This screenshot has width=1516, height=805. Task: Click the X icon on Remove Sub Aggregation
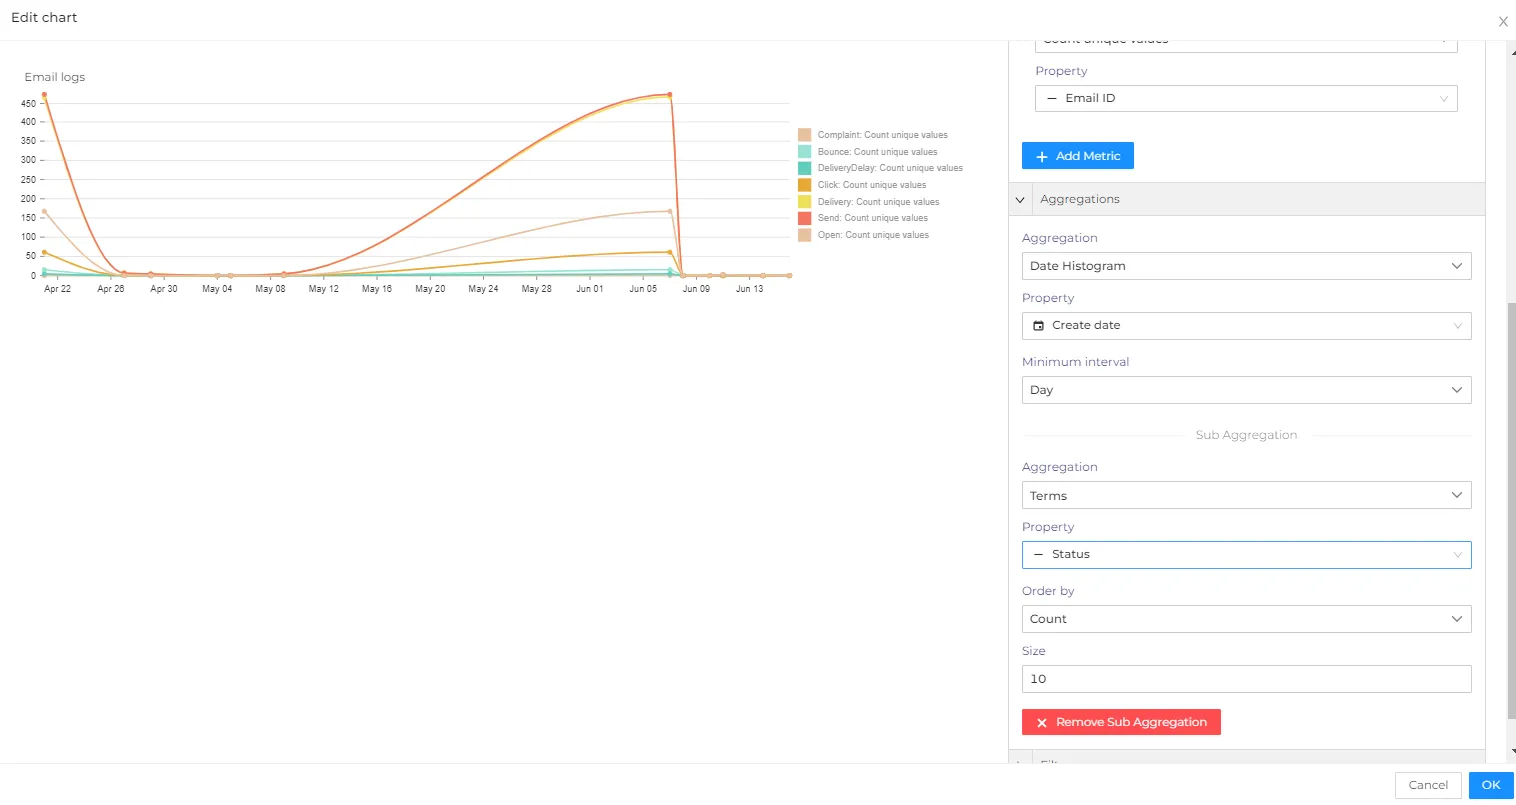(x=1042, y=723)
